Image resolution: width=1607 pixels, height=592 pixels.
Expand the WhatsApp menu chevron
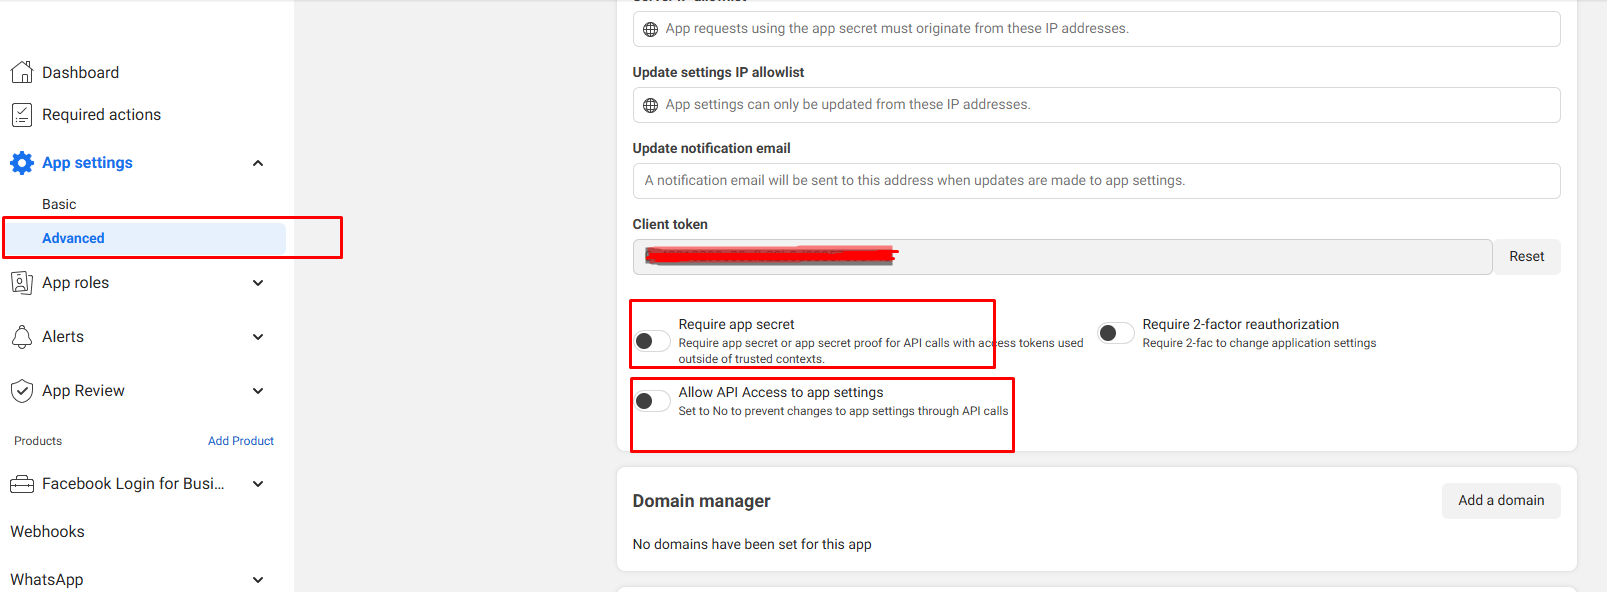point(258,580)
